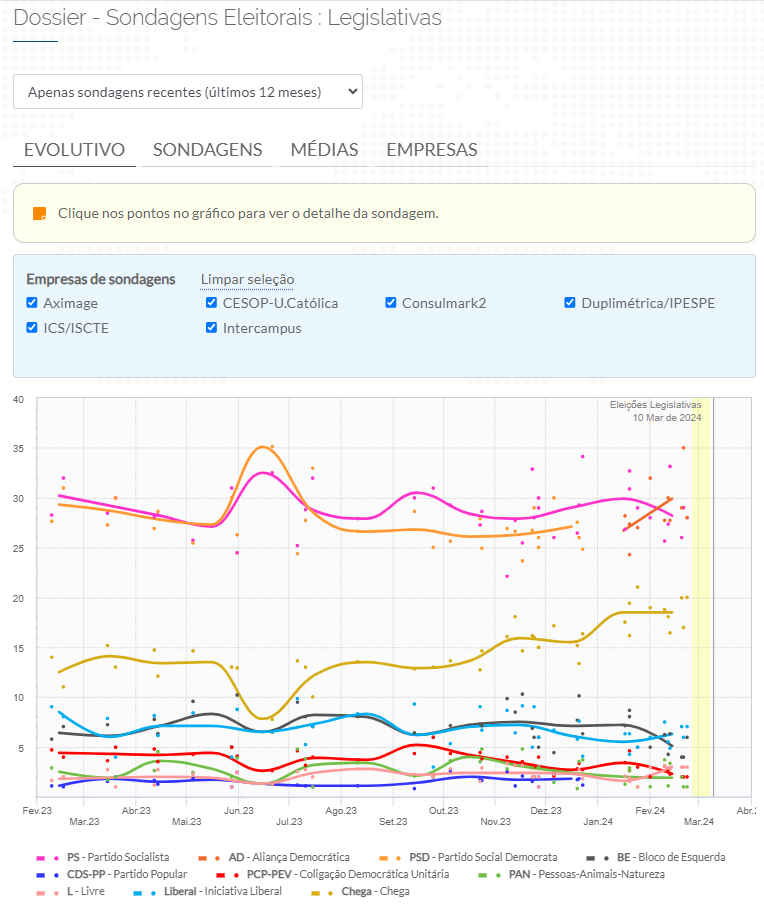Image resolution: width=764 pixels, height=912 pixels.
Task: Click the PSD orange legend icon
Action: click(x=391, y=858)
